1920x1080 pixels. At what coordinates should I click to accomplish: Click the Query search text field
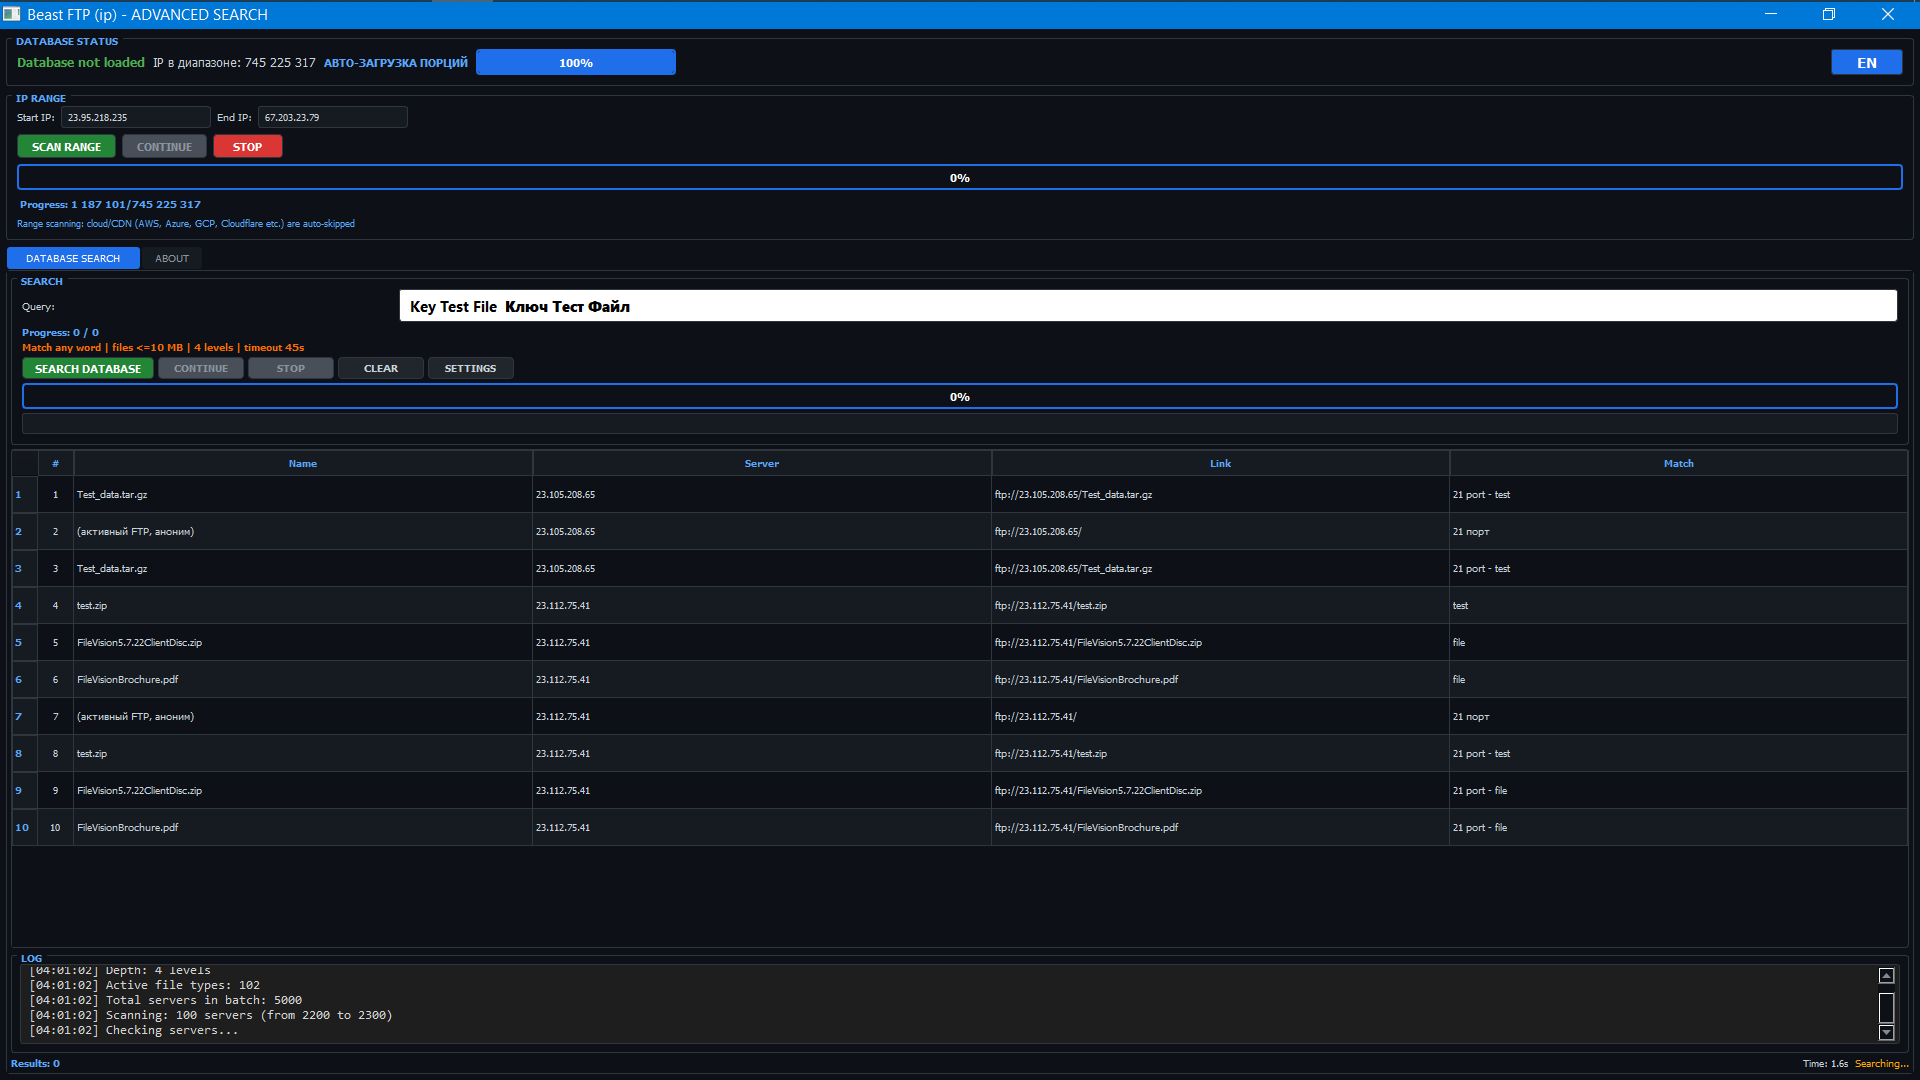pos(1148,306)
